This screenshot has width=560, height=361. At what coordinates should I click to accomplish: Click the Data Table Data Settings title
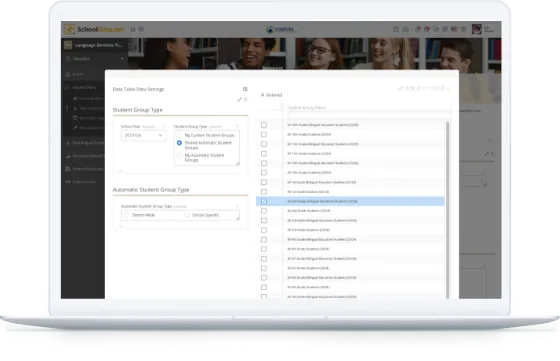click(138, 89)
